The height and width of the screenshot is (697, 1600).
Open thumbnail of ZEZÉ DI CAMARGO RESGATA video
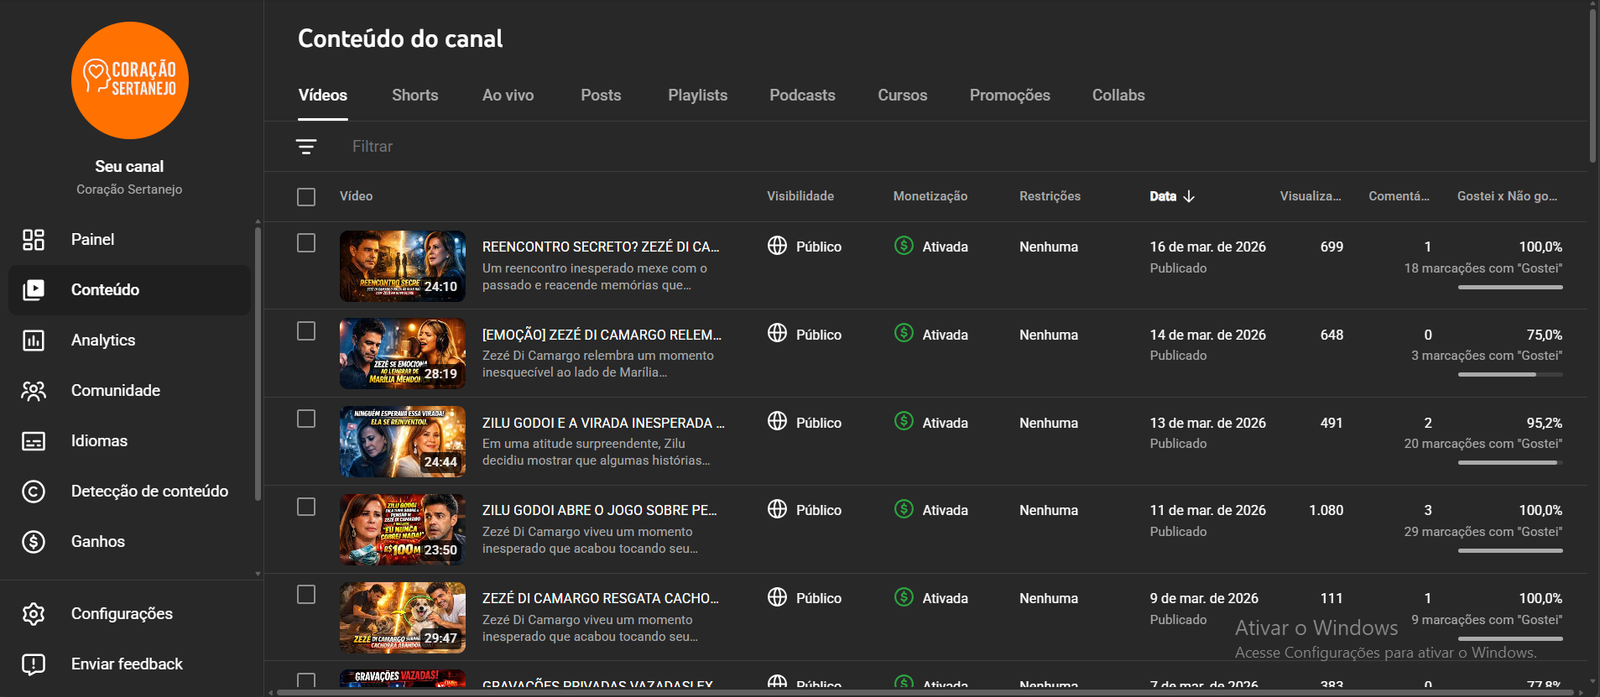tap(402, 618)
